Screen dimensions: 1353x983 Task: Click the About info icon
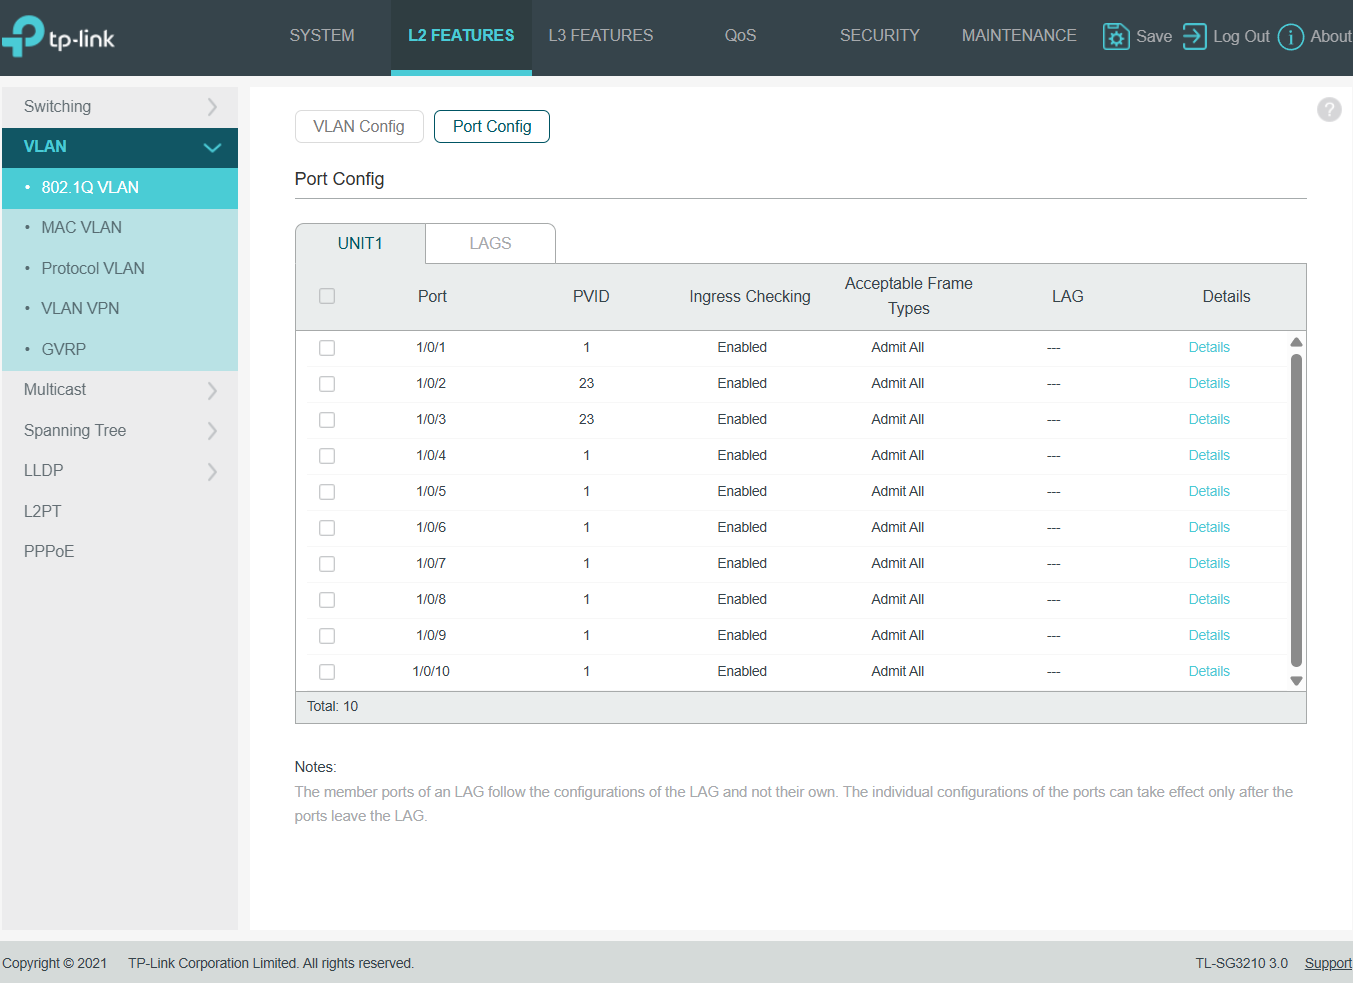click(x=1290, y=37)
